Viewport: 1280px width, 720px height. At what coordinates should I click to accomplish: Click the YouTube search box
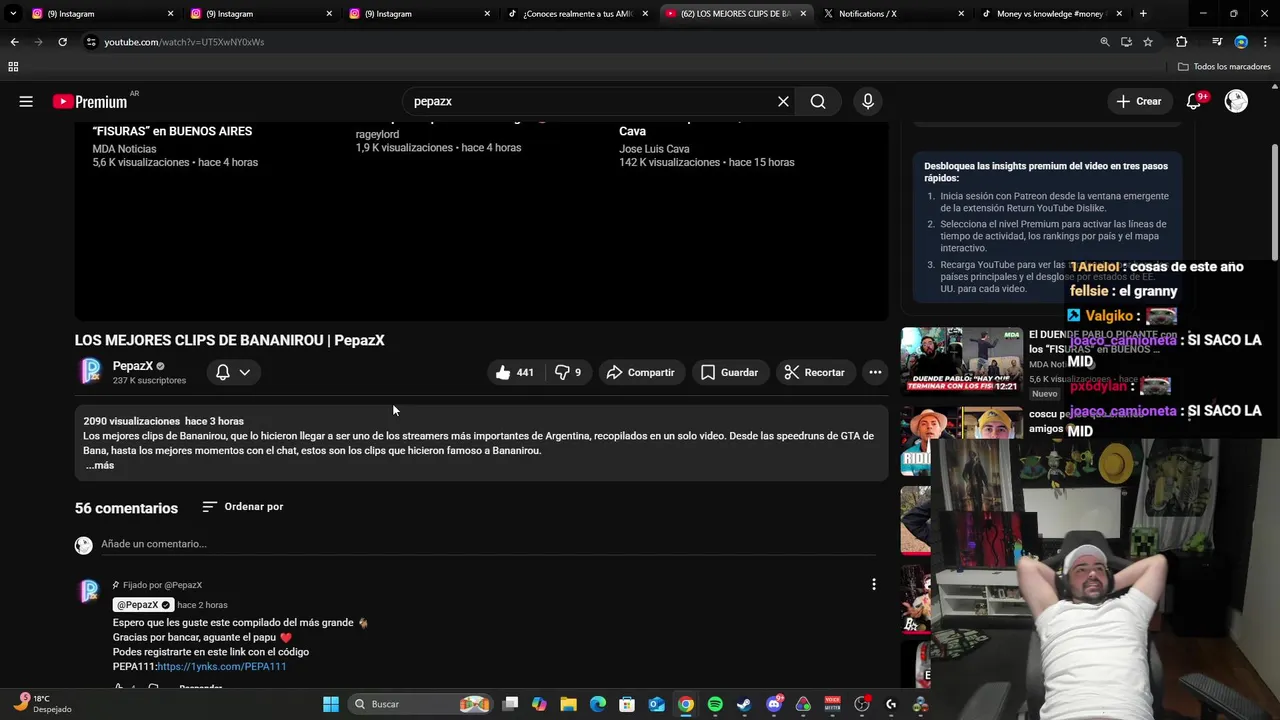point(590,101)
